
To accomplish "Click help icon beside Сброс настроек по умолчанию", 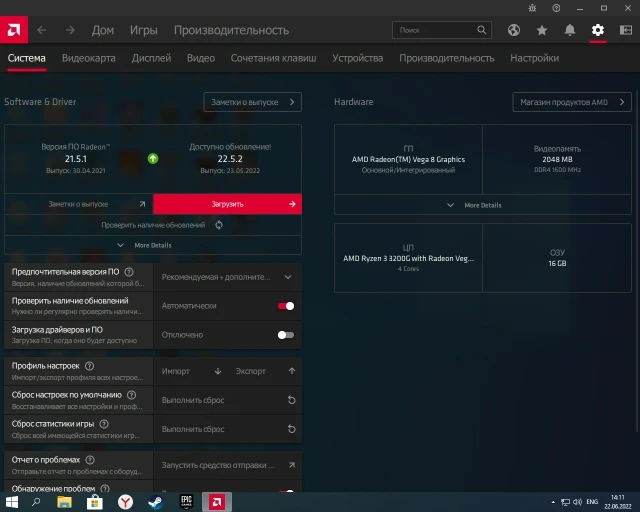I will click(x=131, y=395).
